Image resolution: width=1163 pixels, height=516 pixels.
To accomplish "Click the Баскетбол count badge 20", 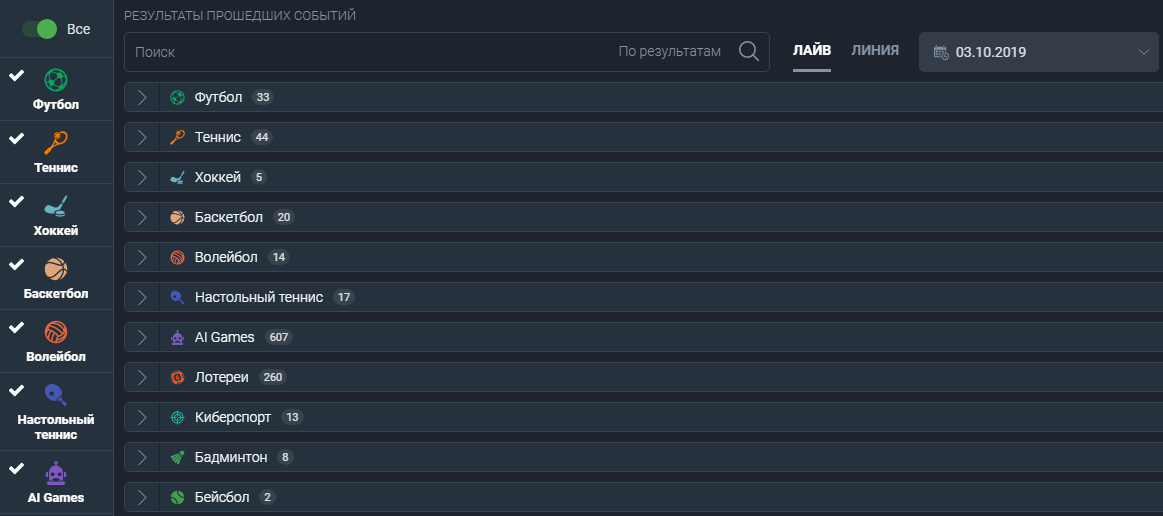I will 283,217.
